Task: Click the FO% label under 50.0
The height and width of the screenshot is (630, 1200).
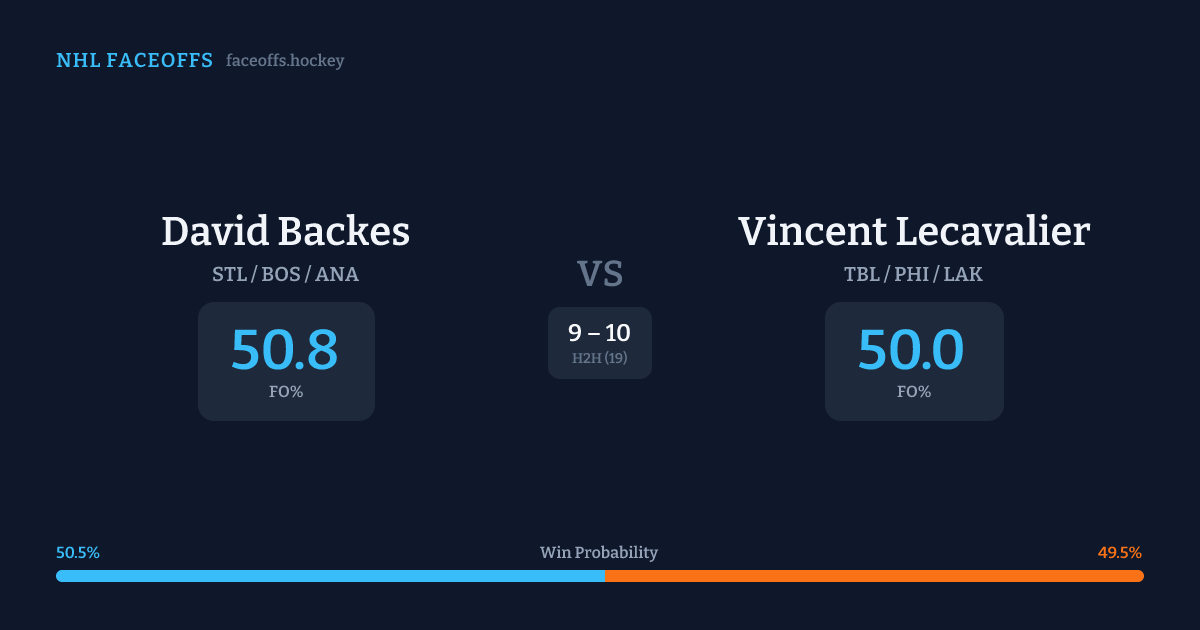Action: pos(914,392)
